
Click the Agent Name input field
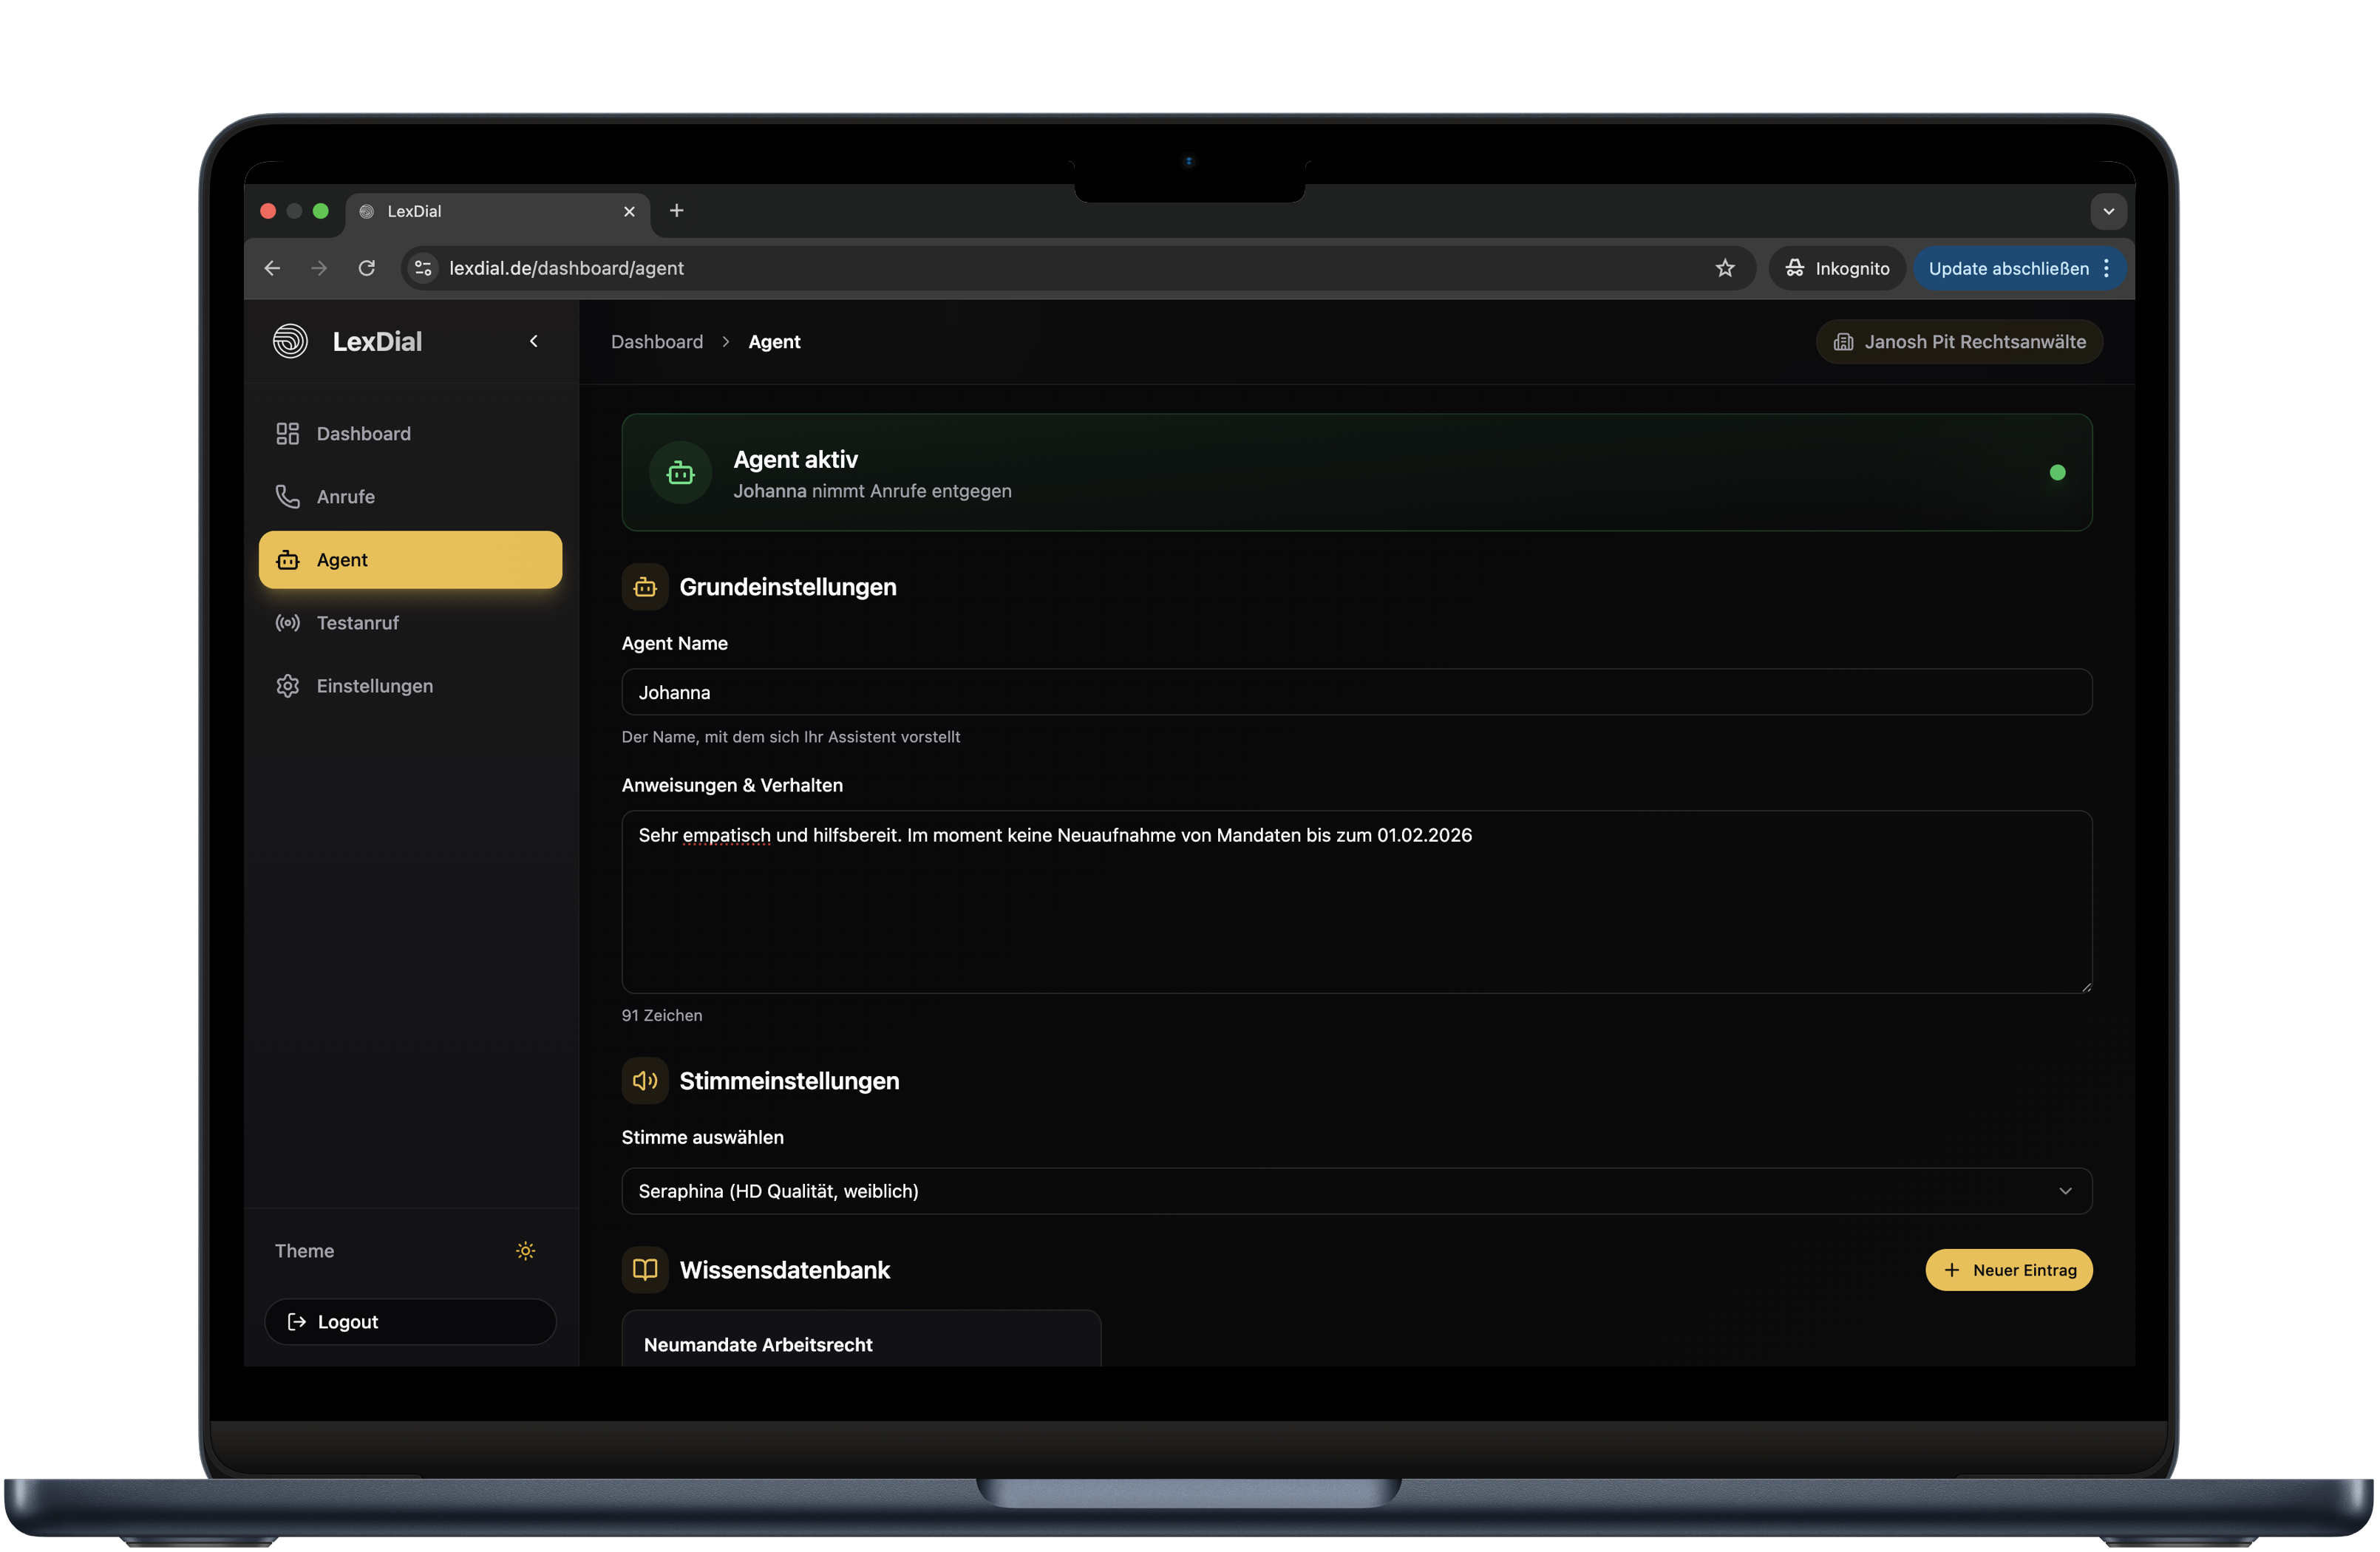tap(1356, 692)
